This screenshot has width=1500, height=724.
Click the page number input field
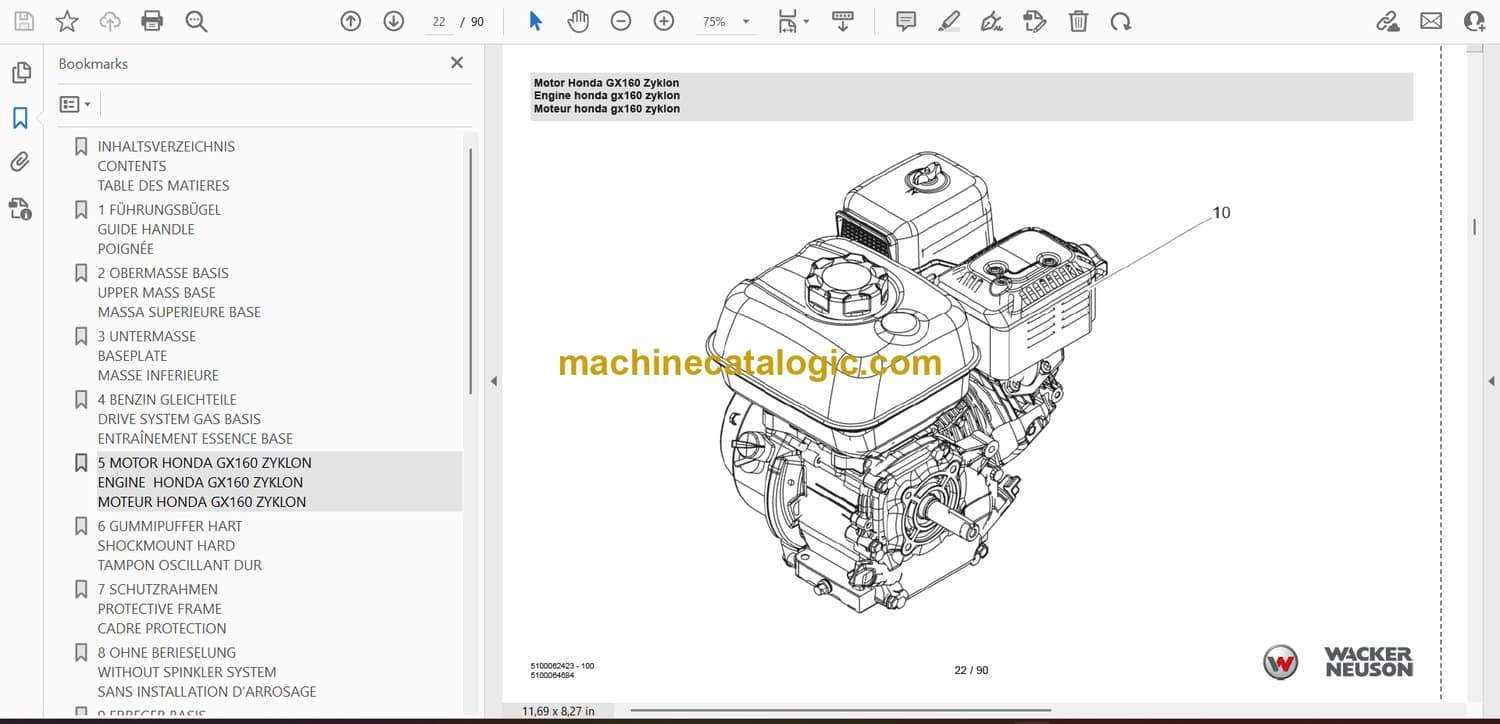438,21
